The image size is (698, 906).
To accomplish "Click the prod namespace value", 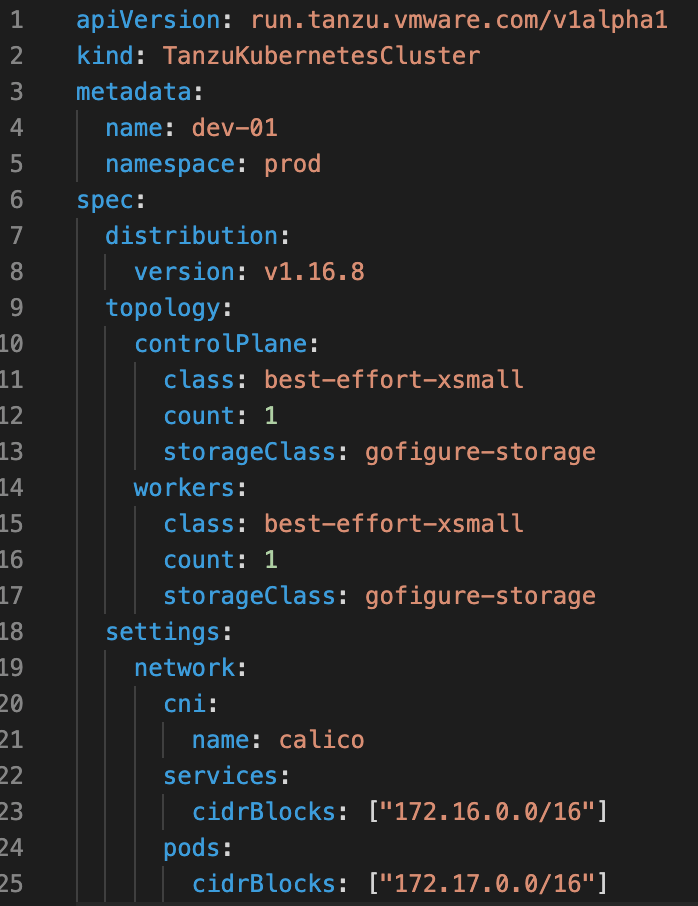I will pyautogui.click(x=292, y=163).
